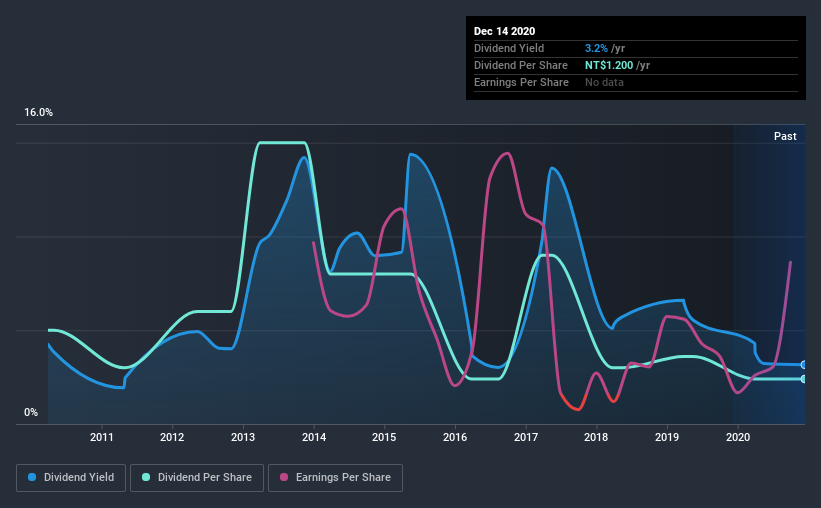Select the blue Dividend Yield endpoint marker
The width and height of the screenshot is (821, 508).
pos(804,365)
